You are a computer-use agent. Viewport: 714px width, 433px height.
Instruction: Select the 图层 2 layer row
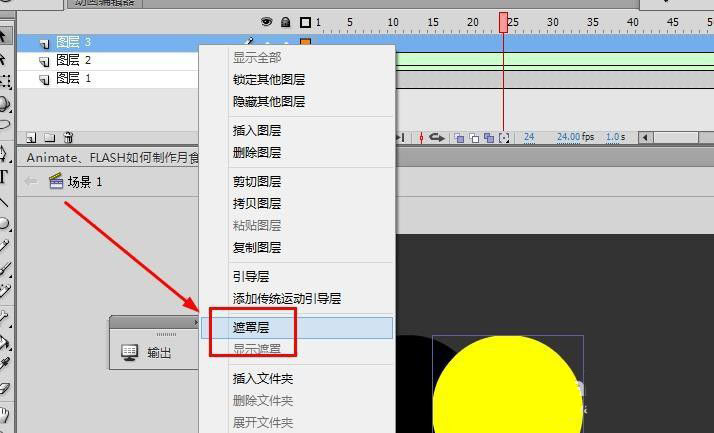coord(107,61)
